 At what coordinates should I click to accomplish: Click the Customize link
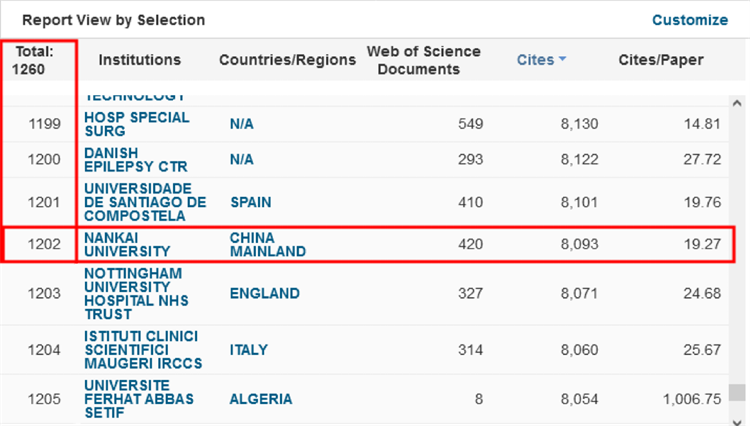[690, 20]
